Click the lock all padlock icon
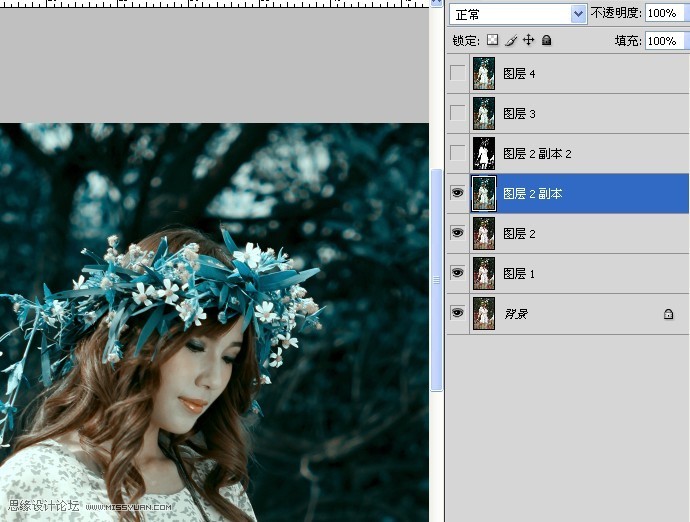The height and width of the screenshot is (522, 690). coord(546,41)
